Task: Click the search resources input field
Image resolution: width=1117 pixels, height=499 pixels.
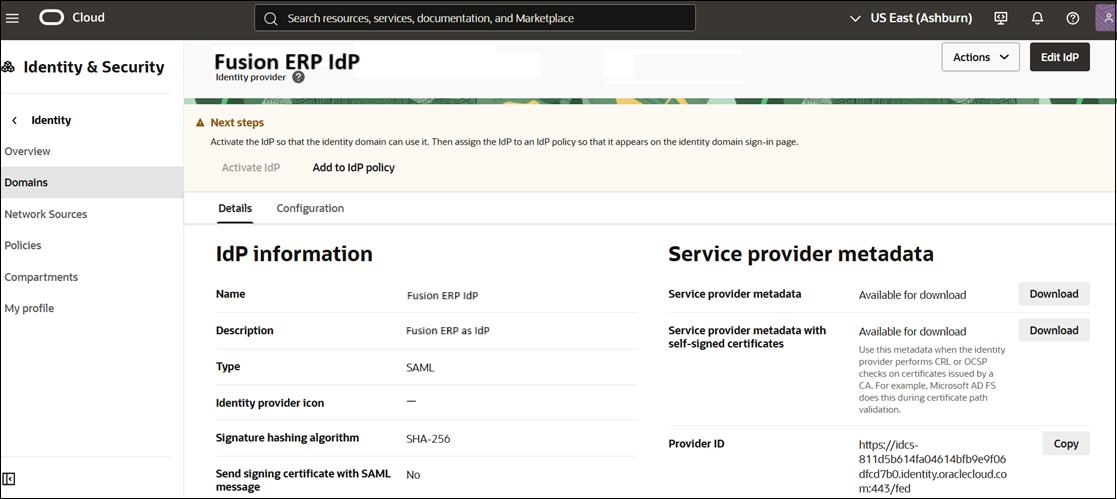Action: coord(475,19)
